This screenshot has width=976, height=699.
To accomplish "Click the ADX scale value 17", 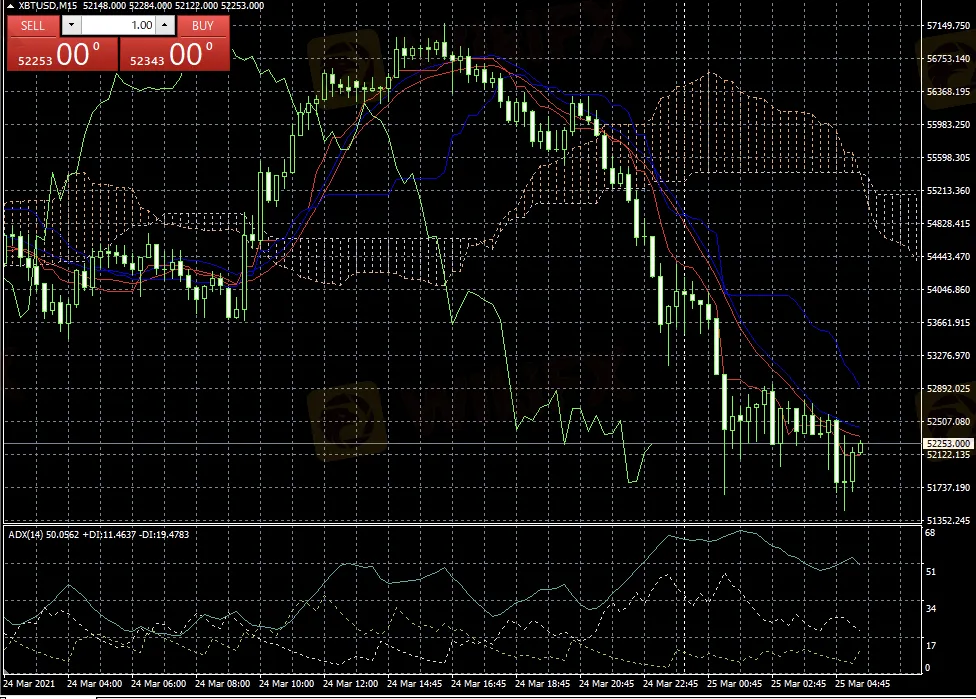I will (x=930, y=645).
